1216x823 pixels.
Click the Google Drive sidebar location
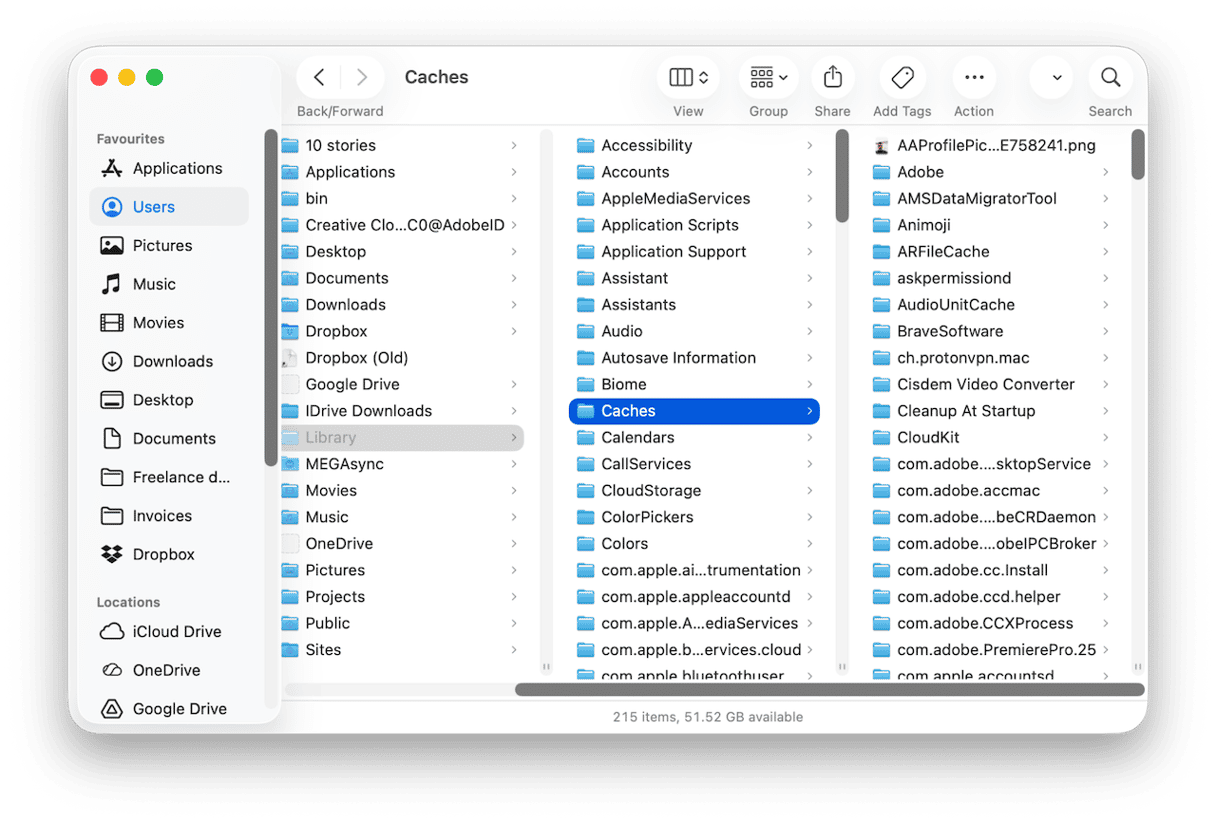coord(179,708)
